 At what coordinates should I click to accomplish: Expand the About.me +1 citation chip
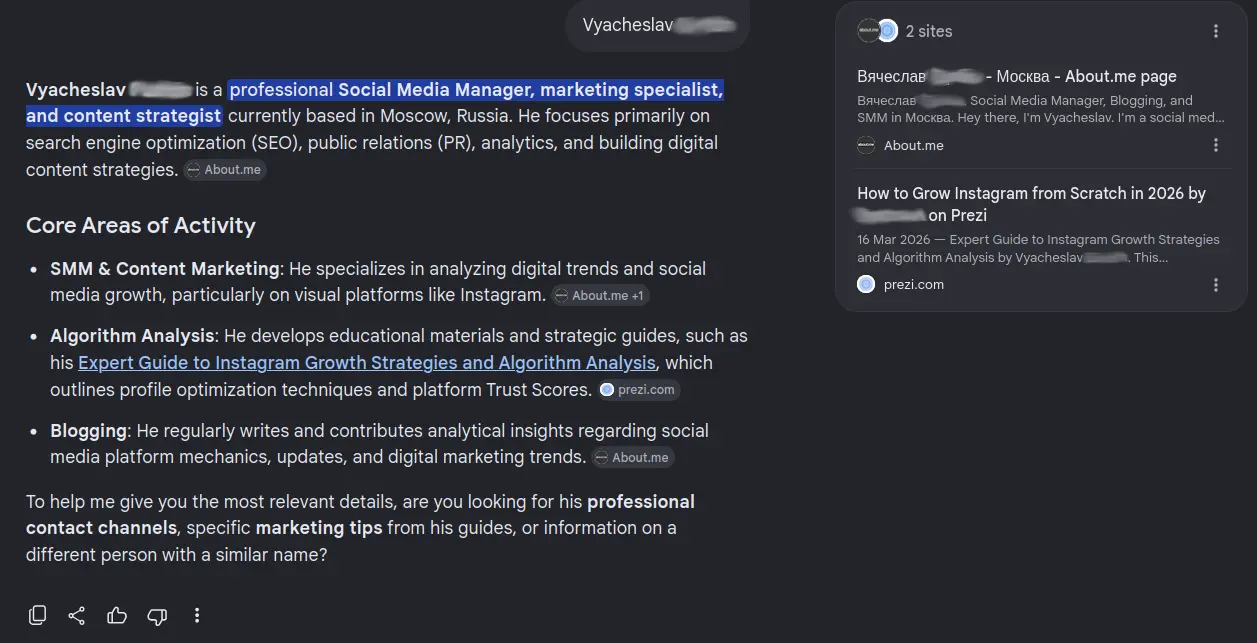(x=601, y=296)
